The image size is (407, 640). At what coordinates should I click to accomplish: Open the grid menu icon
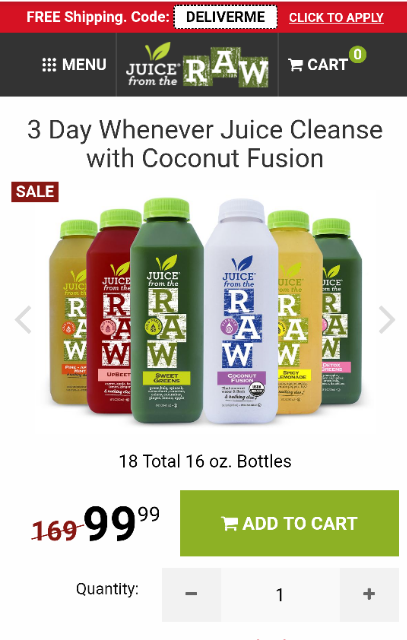pos(49,65)
